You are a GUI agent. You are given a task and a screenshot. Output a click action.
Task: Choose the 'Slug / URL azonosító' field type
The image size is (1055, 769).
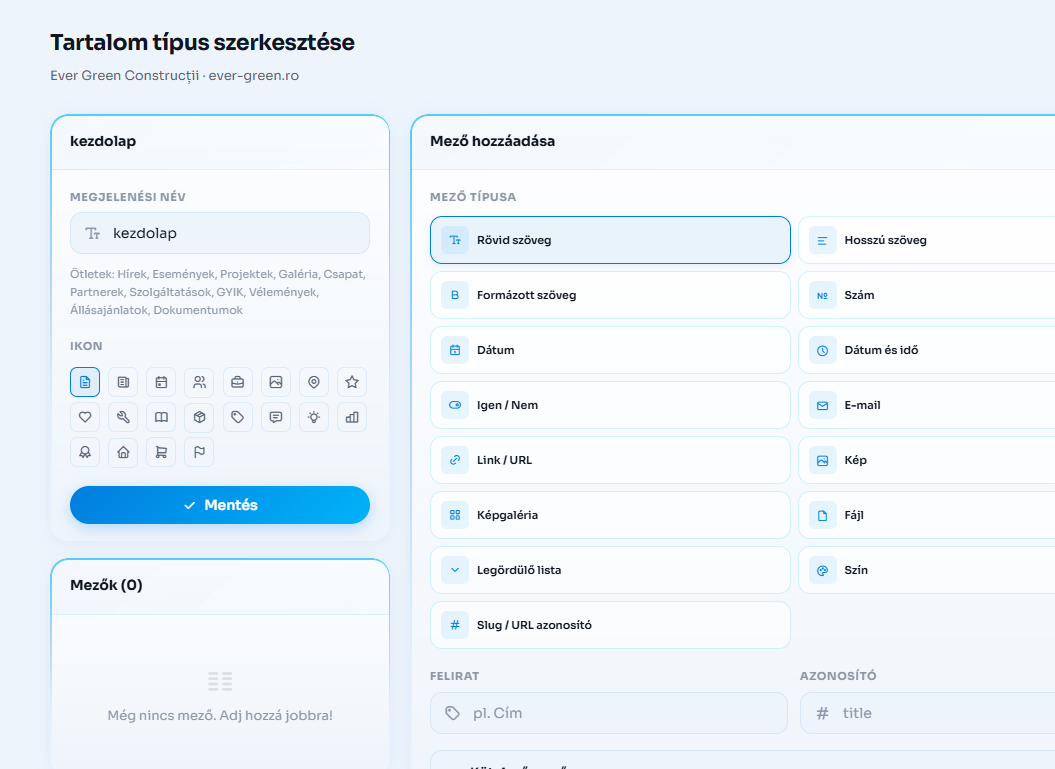click(610, 625)
